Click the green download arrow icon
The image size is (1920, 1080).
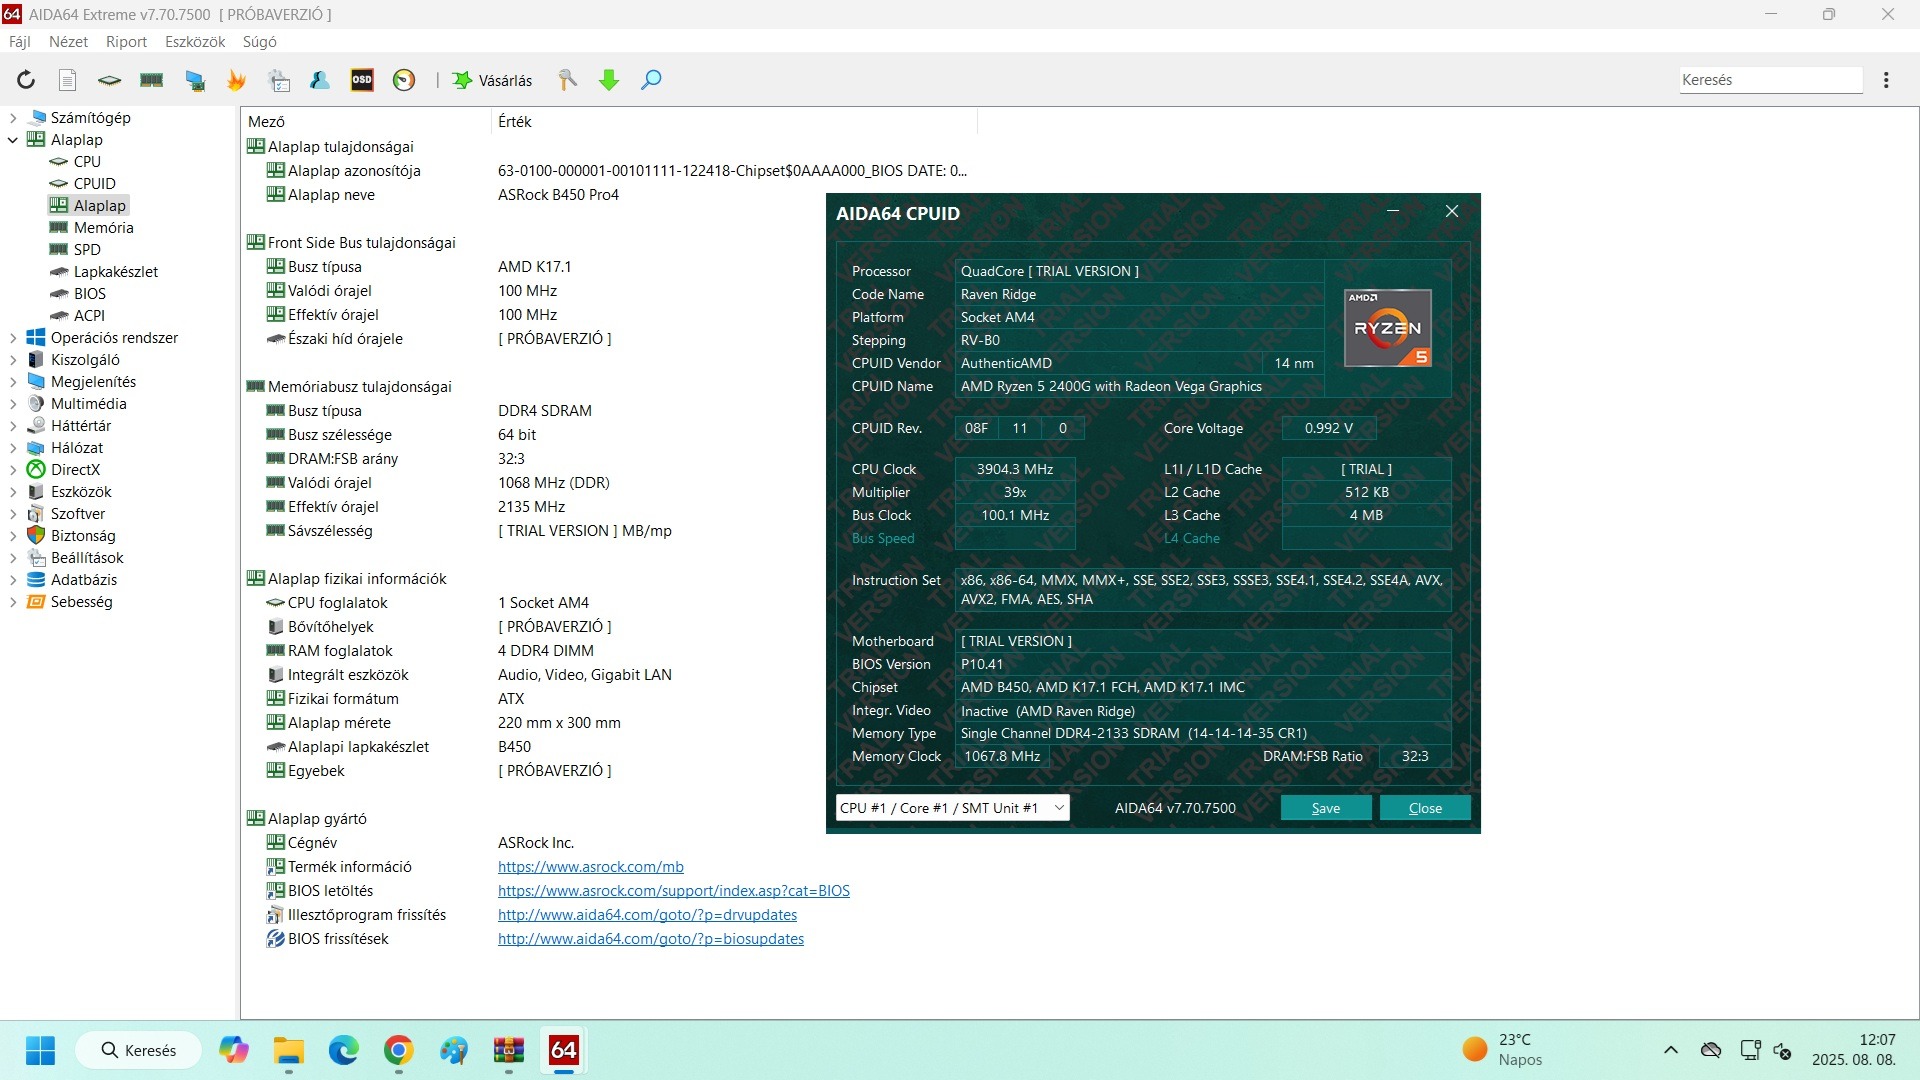click(608, 80)
